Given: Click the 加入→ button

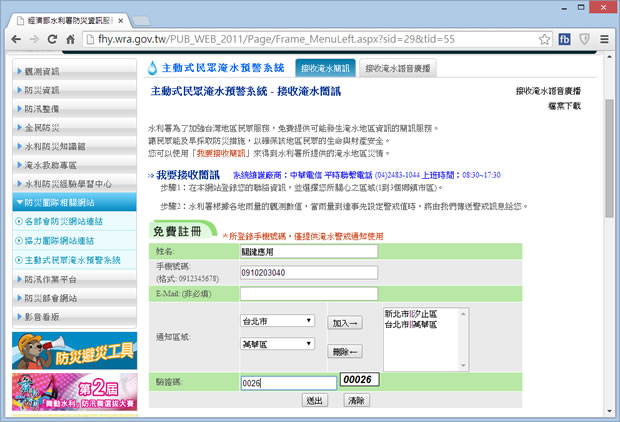Looking at the screenshot, I should coord(345,323).
